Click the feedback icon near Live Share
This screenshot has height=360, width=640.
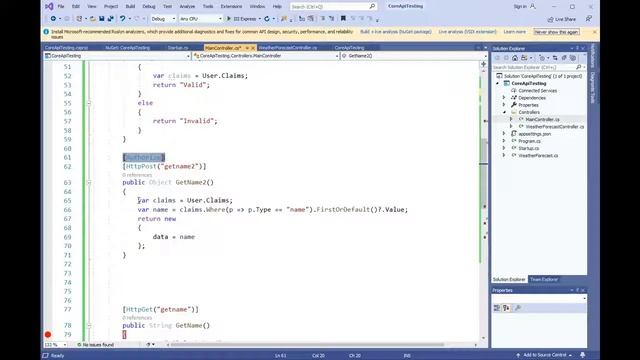point(588,19)
